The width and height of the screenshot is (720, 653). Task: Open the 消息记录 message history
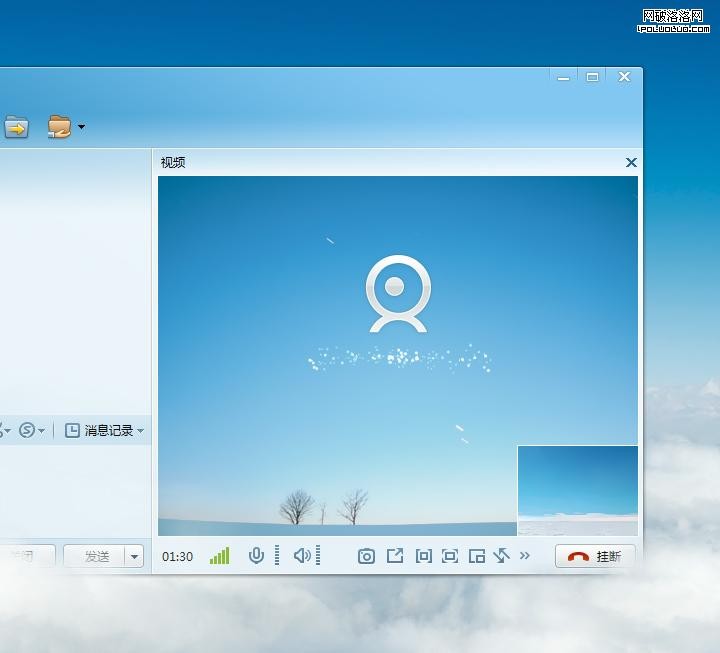point(100,431)
